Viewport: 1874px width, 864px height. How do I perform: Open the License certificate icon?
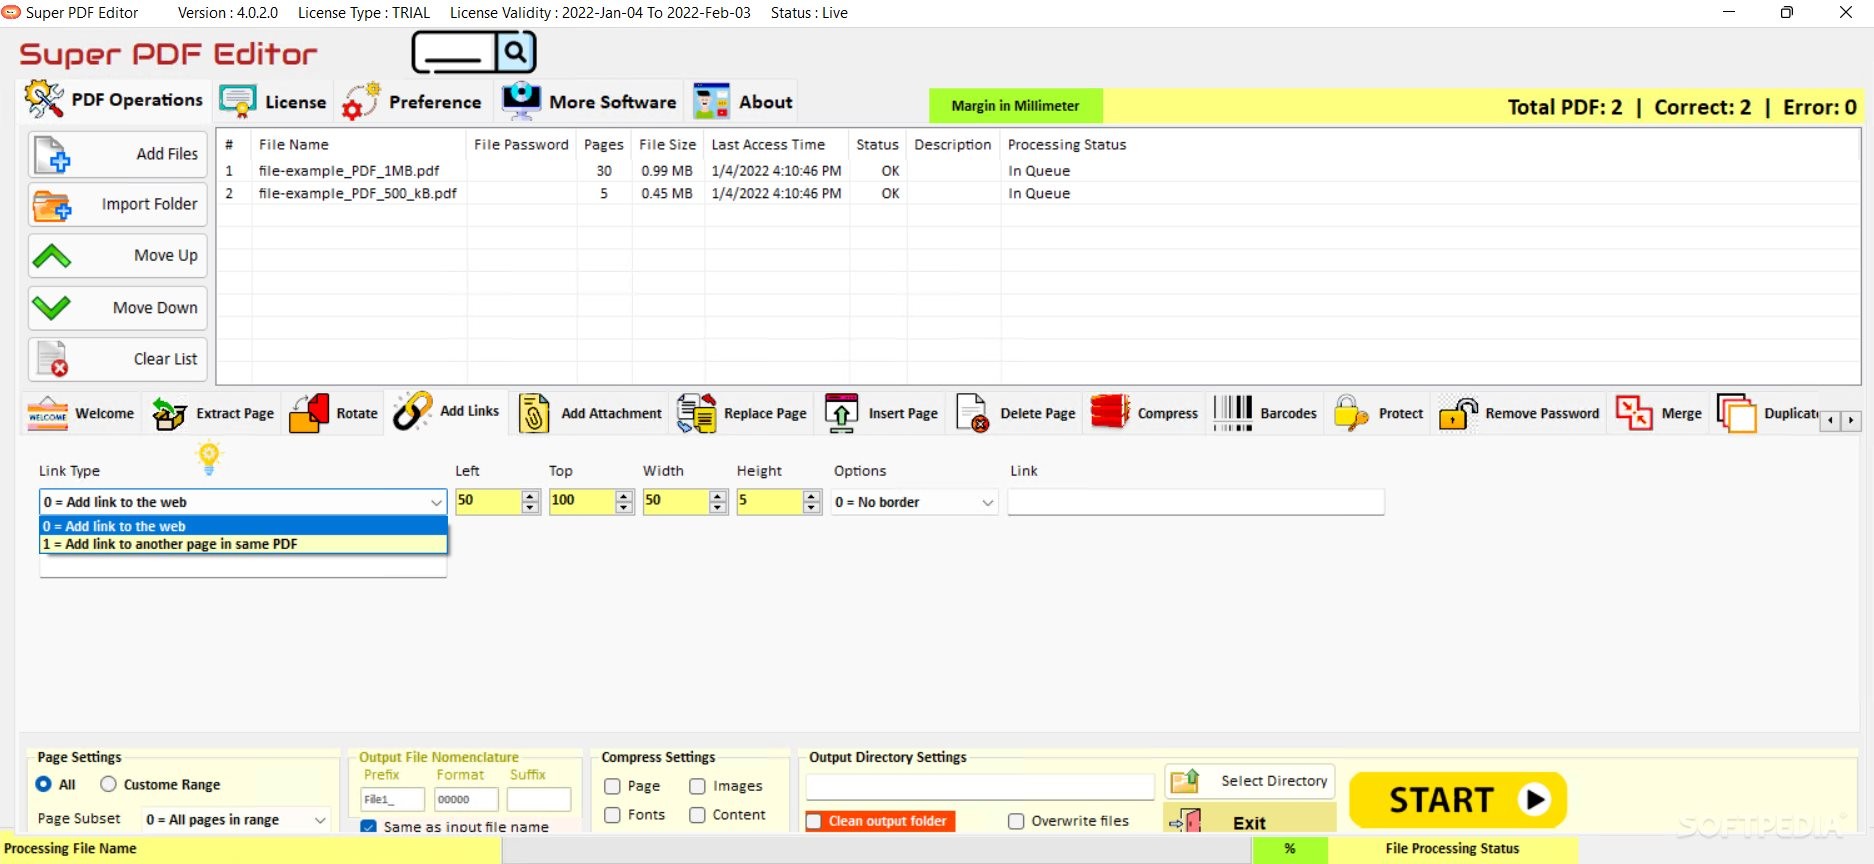238,102
